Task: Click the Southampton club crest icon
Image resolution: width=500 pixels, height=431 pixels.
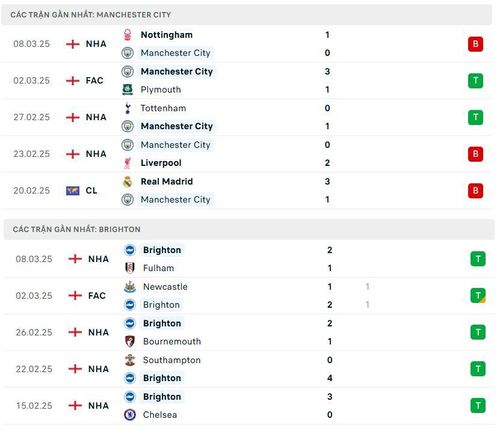Action: tap(130, 360)
